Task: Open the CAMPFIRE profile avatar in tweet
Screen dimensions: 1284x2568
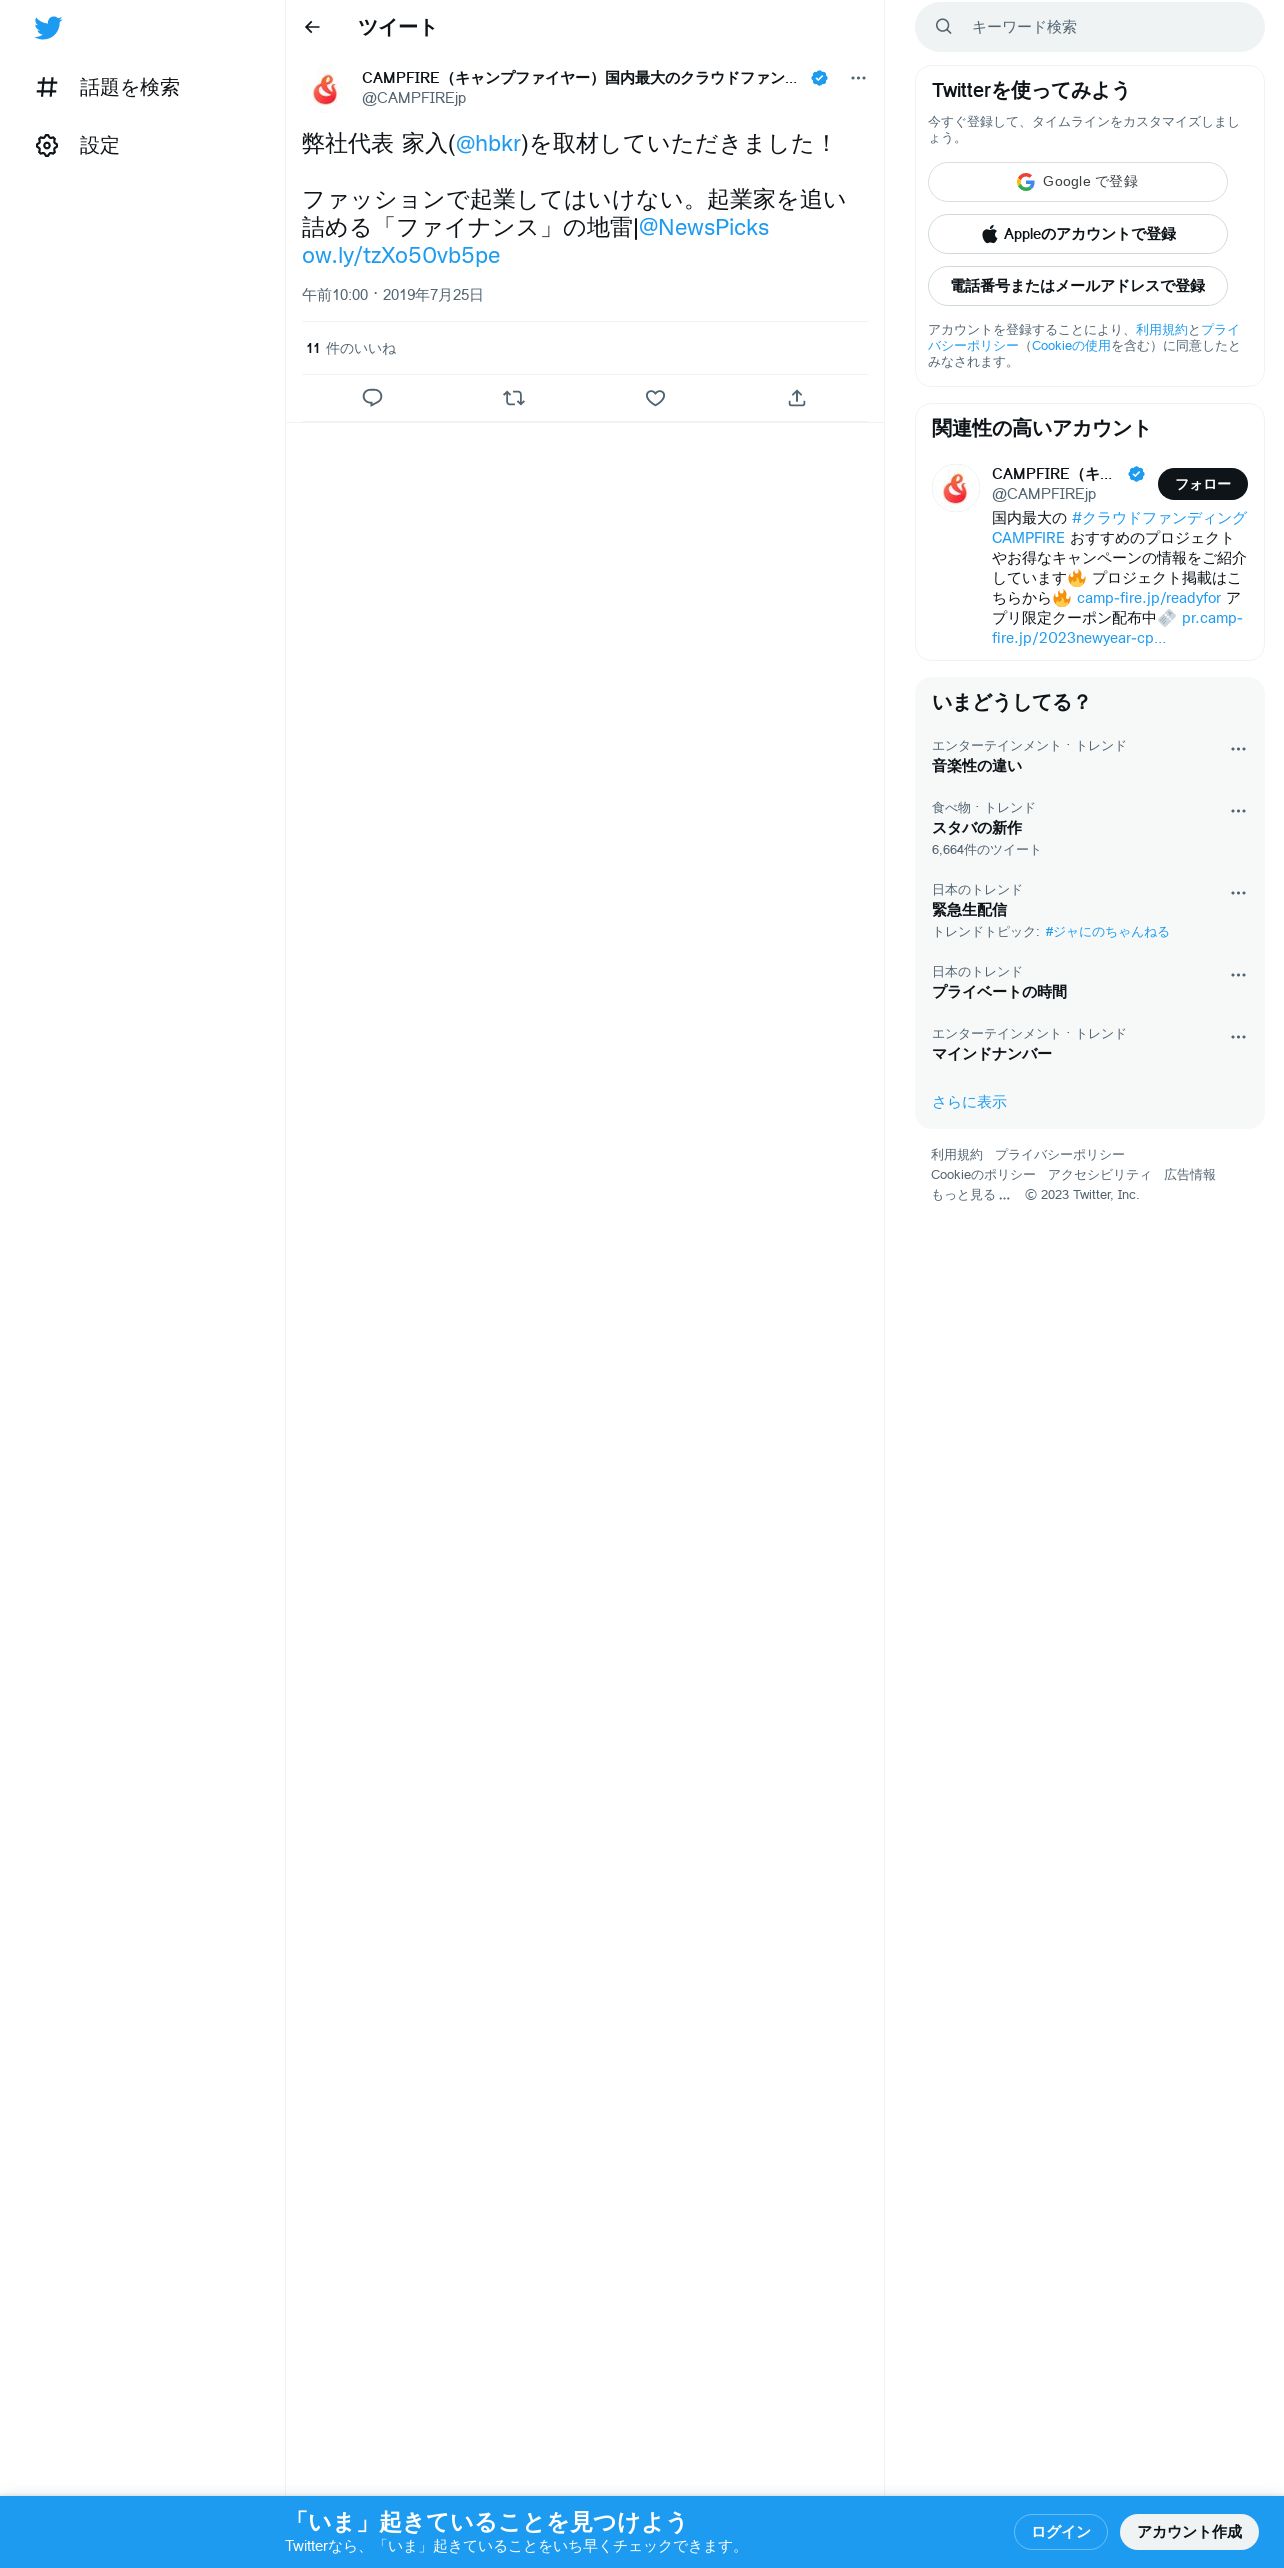Action: (x=326, y=88)
